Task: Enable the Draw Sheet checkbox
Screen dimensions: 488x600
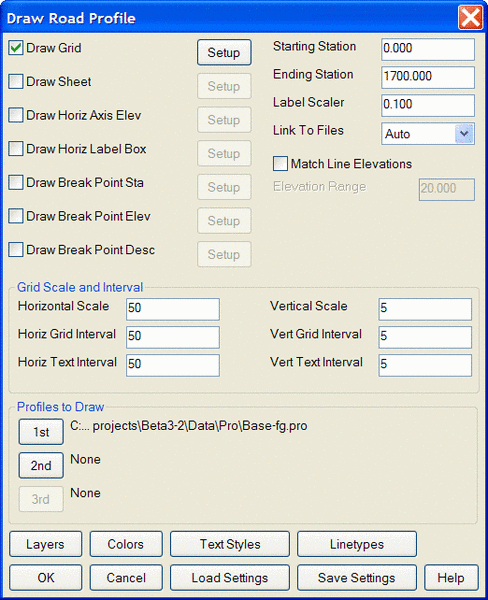Action: (x=16, y=82)
